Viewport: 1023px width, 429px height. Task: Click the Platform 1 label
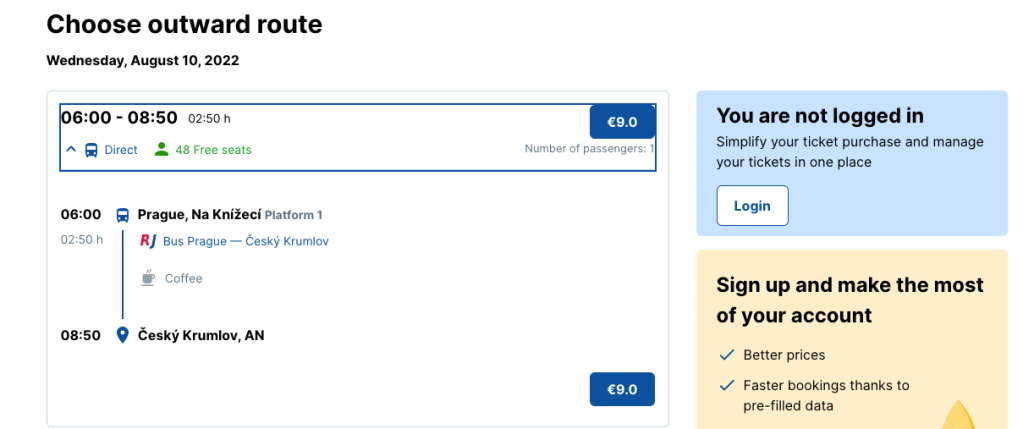[x=294, y=215]
